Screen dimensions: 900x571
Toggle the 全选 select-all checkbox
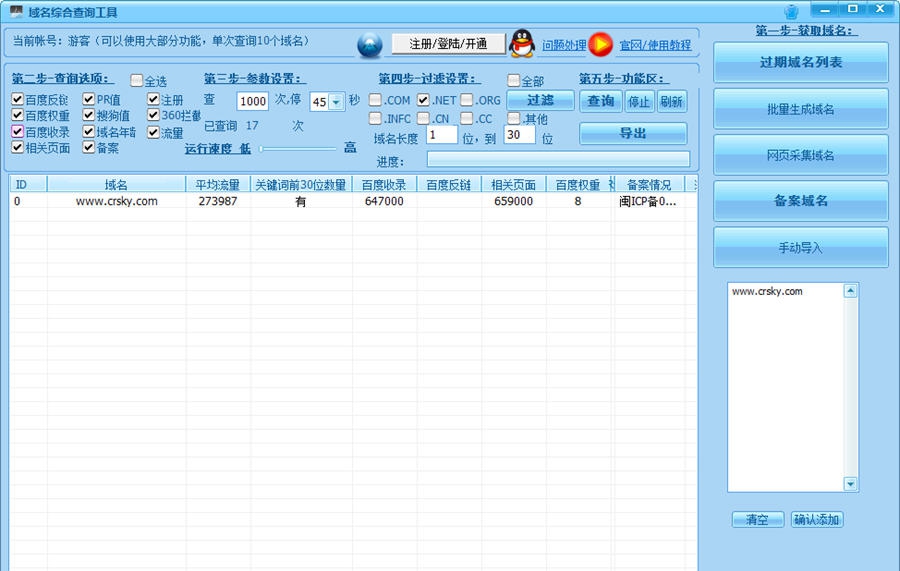tap(137, 81)
